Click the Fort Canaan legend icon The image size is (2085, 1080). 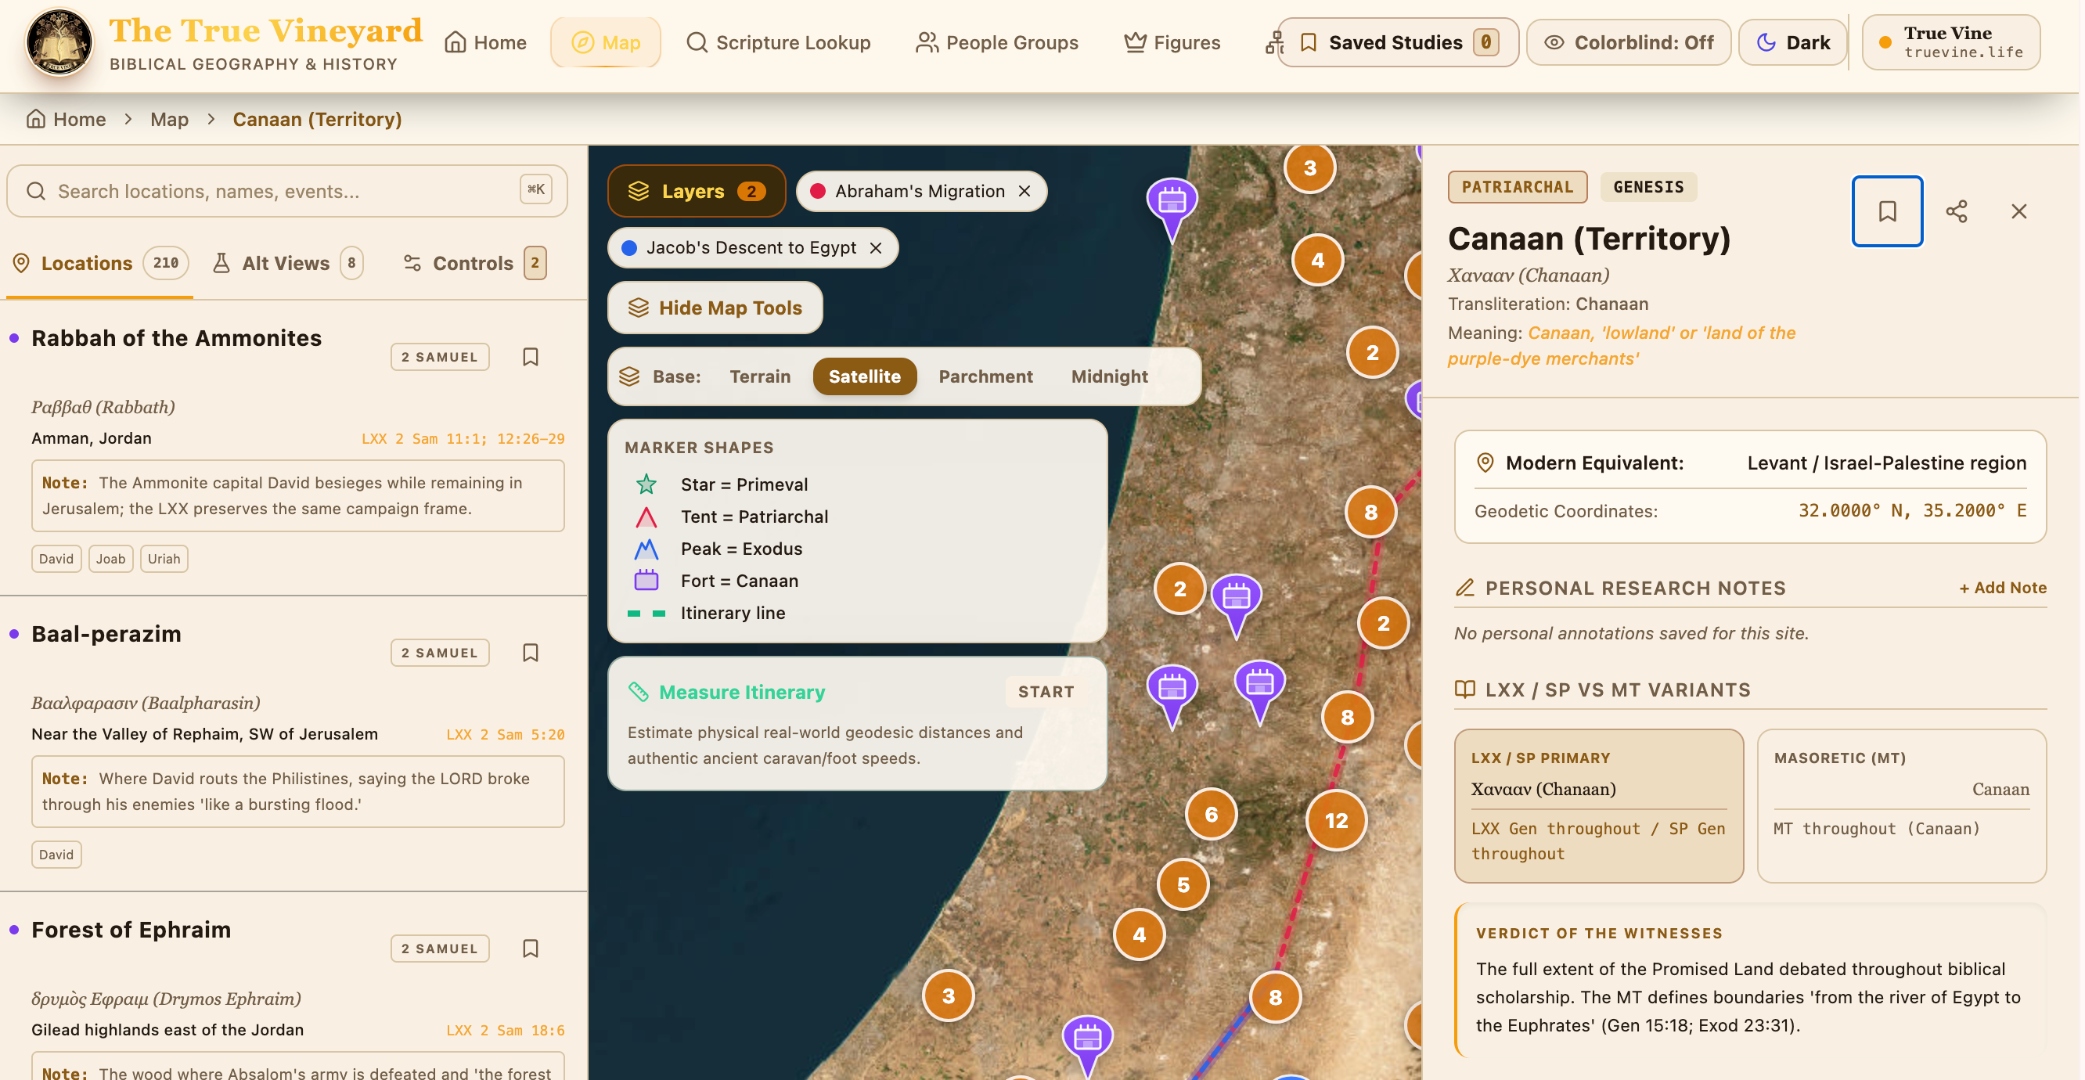[647, 581]
